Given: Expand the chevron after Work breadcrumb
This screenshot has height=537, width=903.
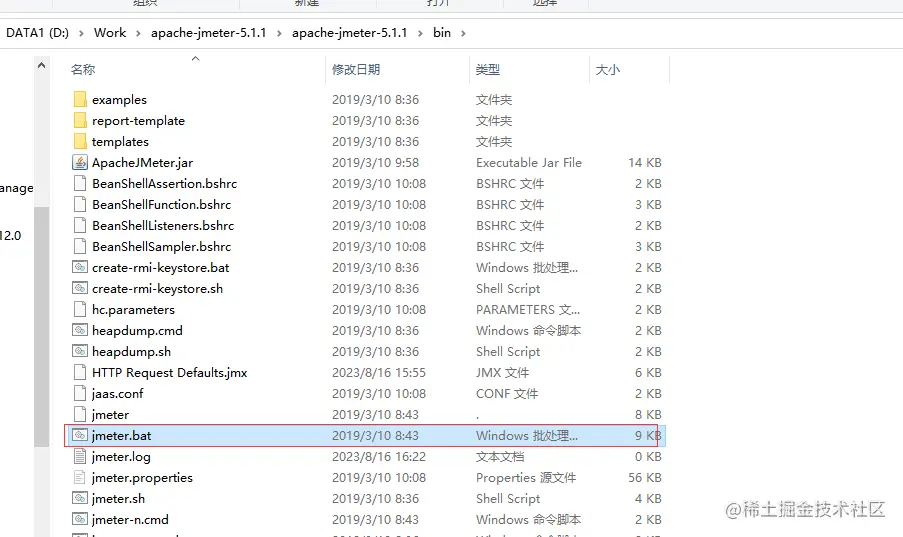Looking at the screenshot, I should (138, 33).
